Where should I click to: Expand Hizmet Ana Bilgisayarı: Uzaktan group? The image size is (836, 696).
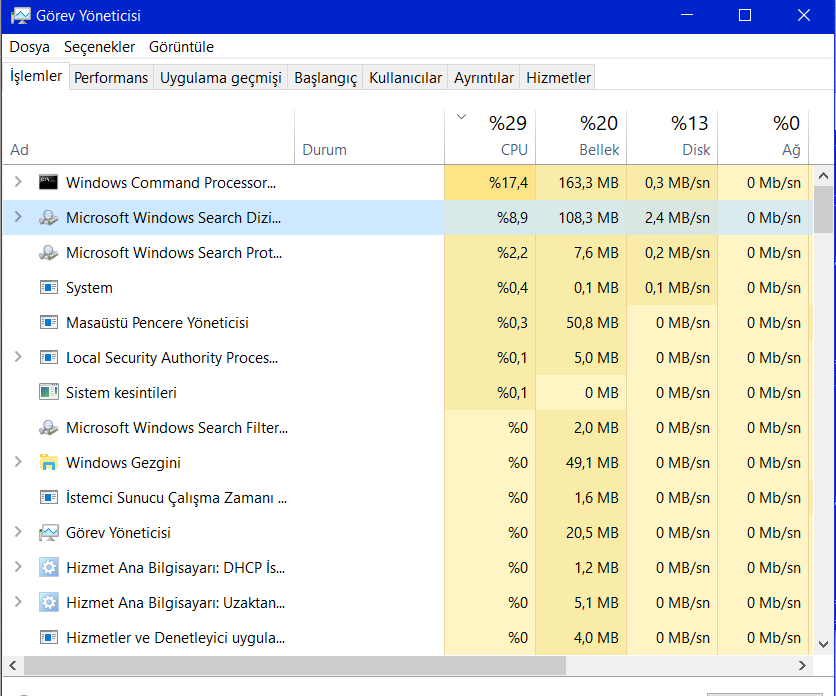tap(18, 602)
